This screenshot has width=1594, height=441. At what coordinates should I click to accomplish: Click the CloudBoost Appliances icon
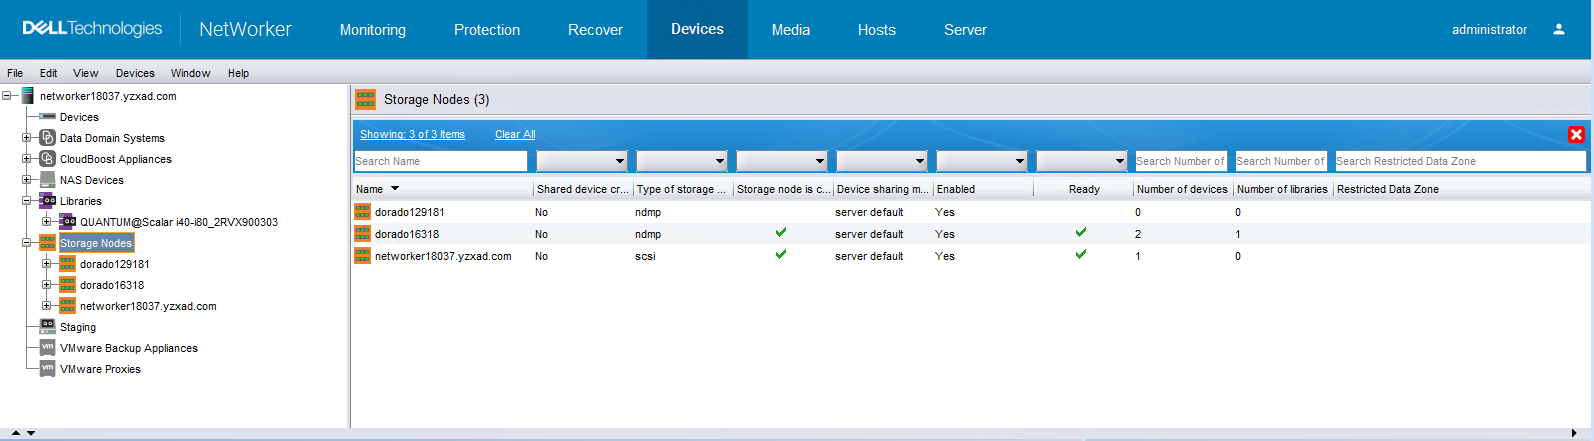pyautogui.click(x=47, y=159)
